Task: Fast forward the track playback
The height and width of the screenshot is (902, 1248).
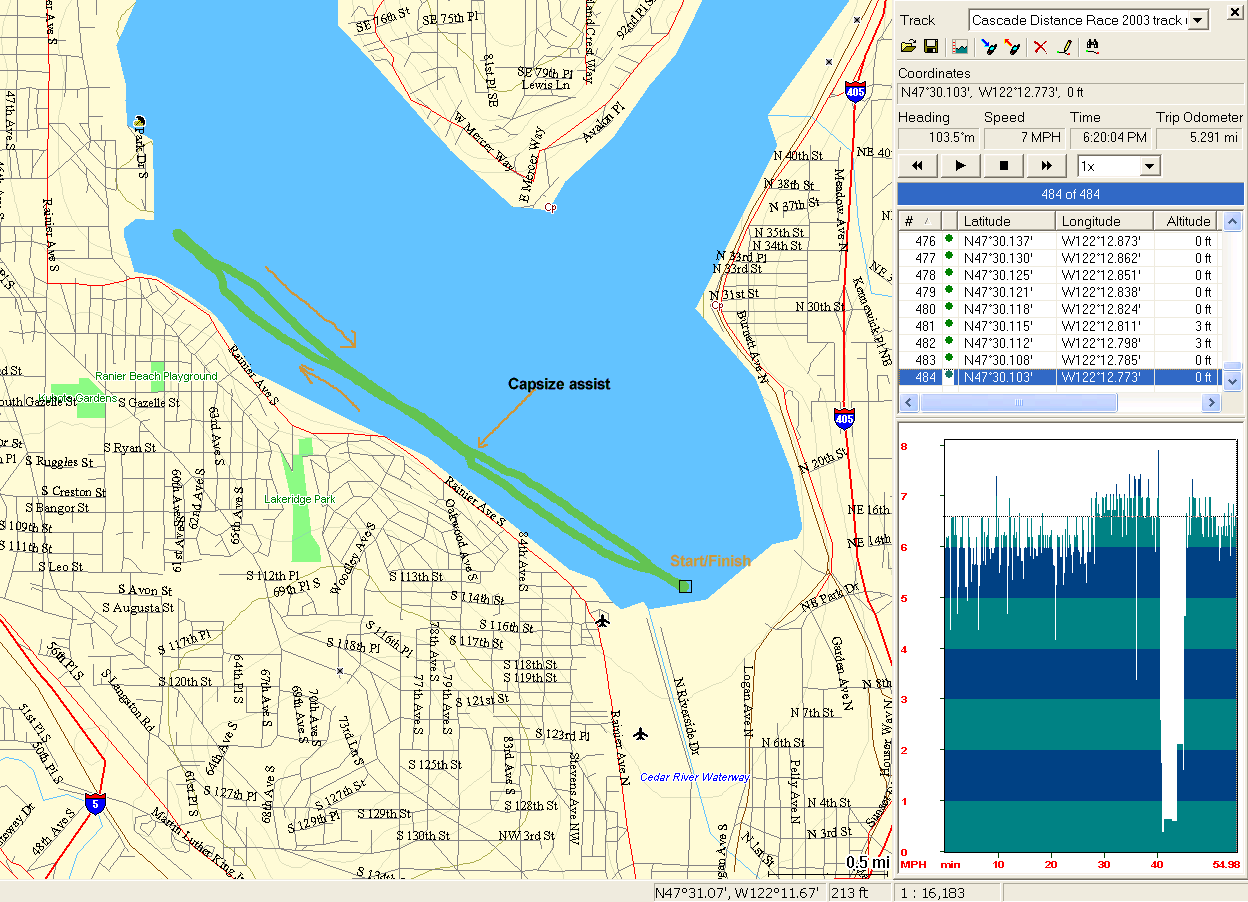Action: tap(1046, 166)
